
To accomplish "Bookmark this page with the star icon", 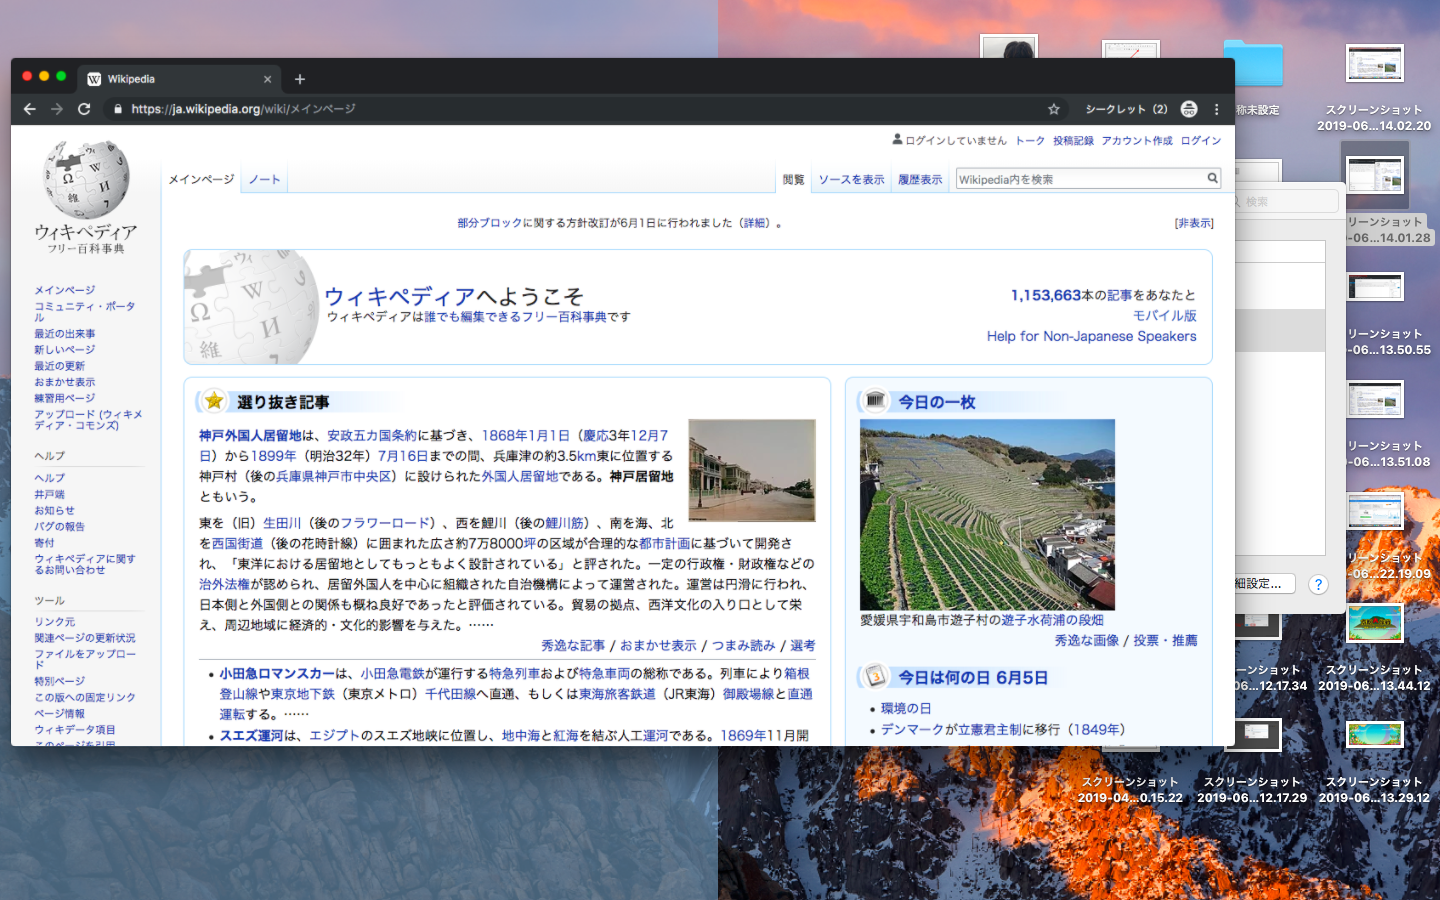I will click(1053, 109).
